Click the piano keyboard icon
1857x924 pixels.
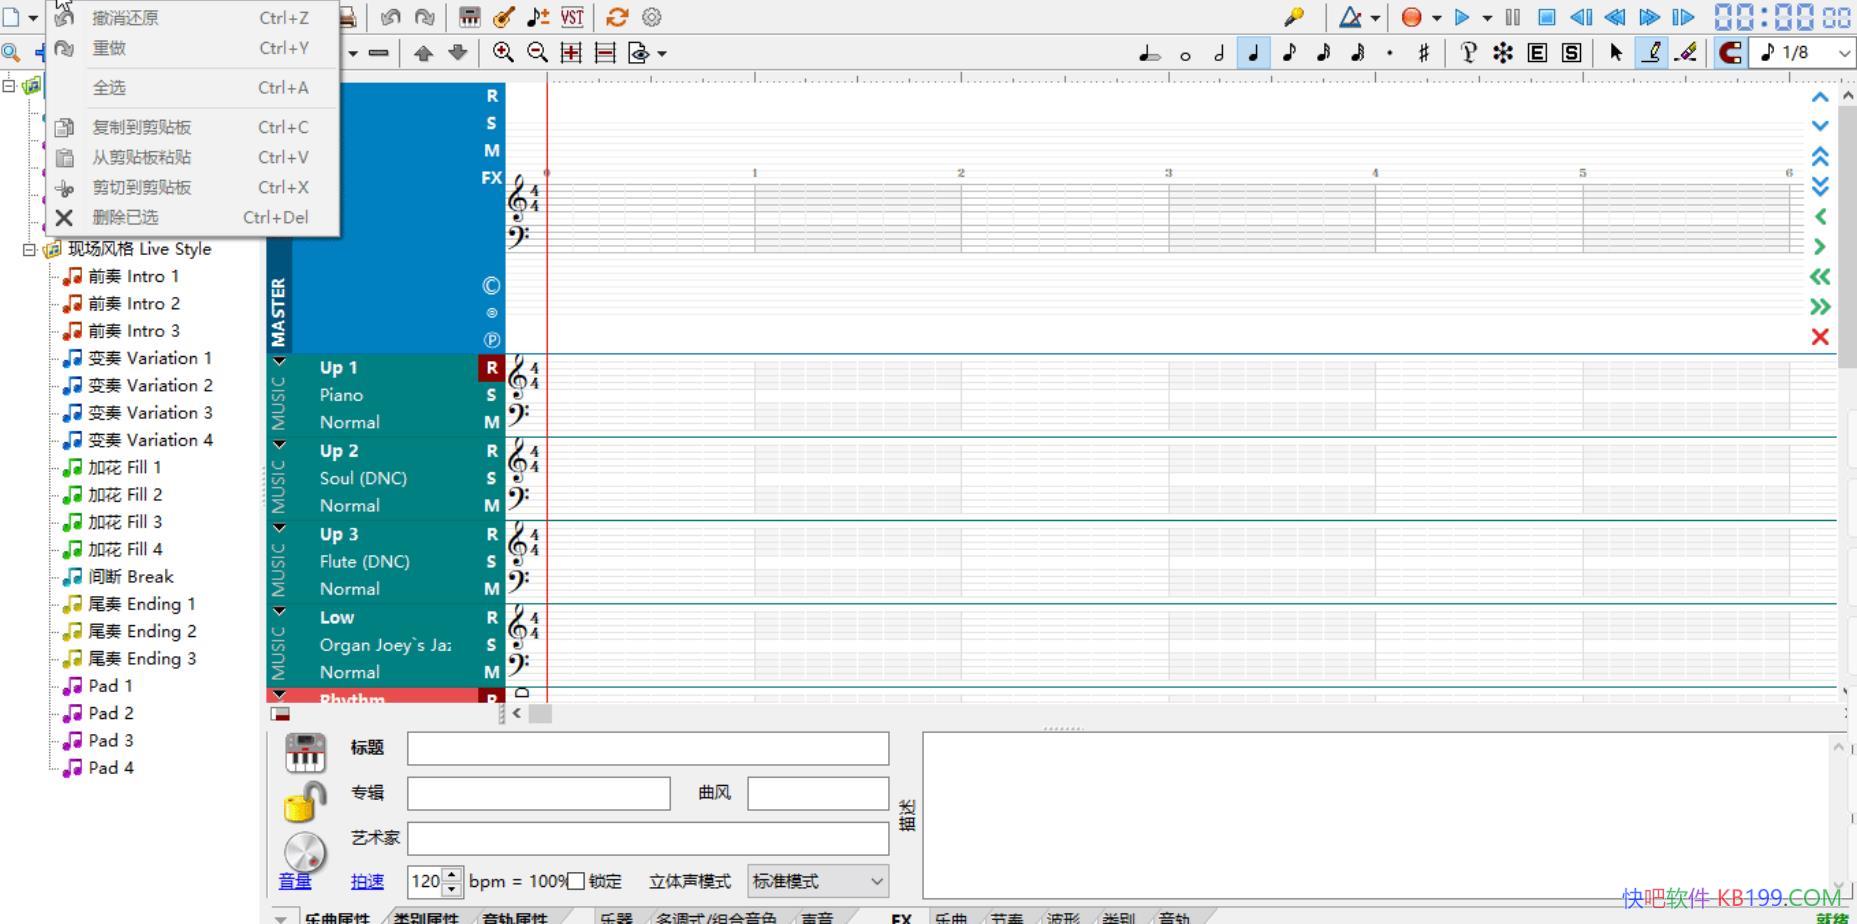tap(467, 17)
